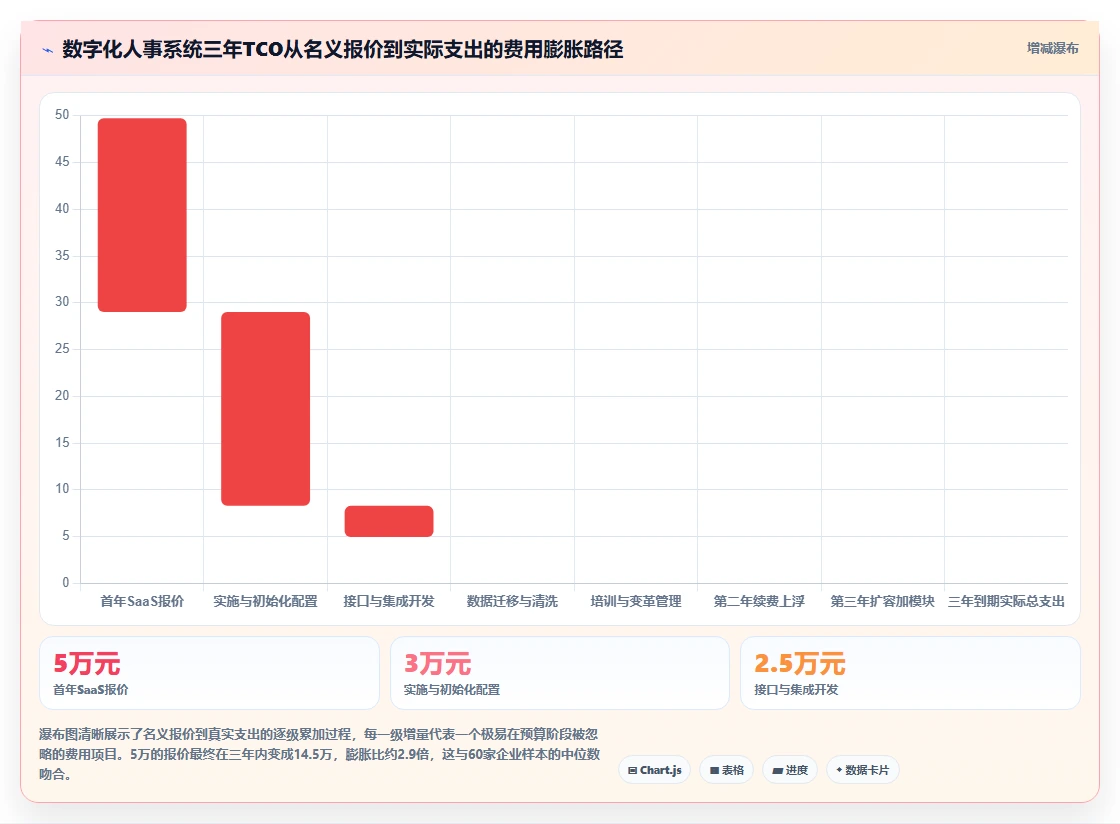This screenshot has height=824, width=1120.
Task: Select the 数据卡片 tag chip
Action: [x=863, y=770]
